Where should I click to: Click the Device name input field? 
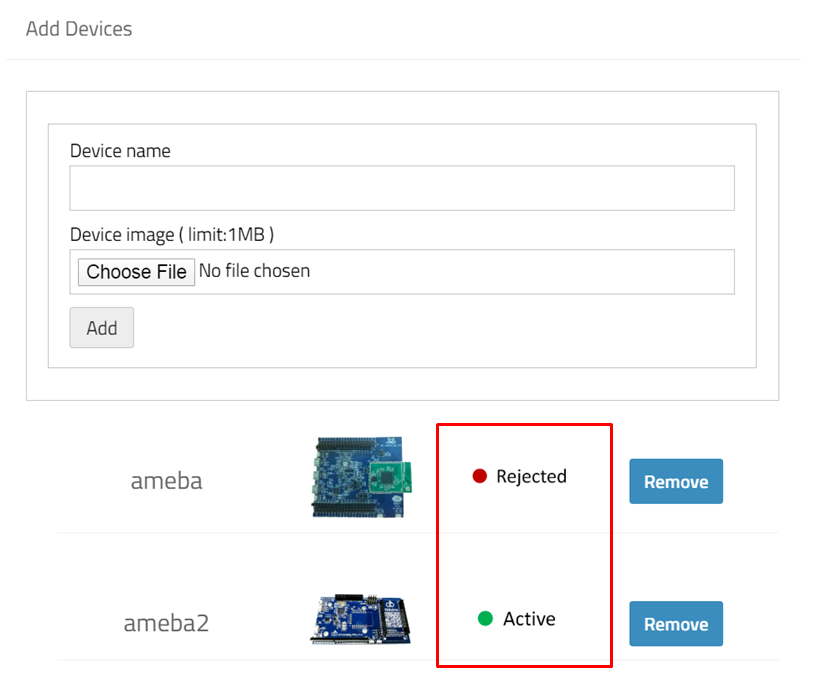point(402,188)
